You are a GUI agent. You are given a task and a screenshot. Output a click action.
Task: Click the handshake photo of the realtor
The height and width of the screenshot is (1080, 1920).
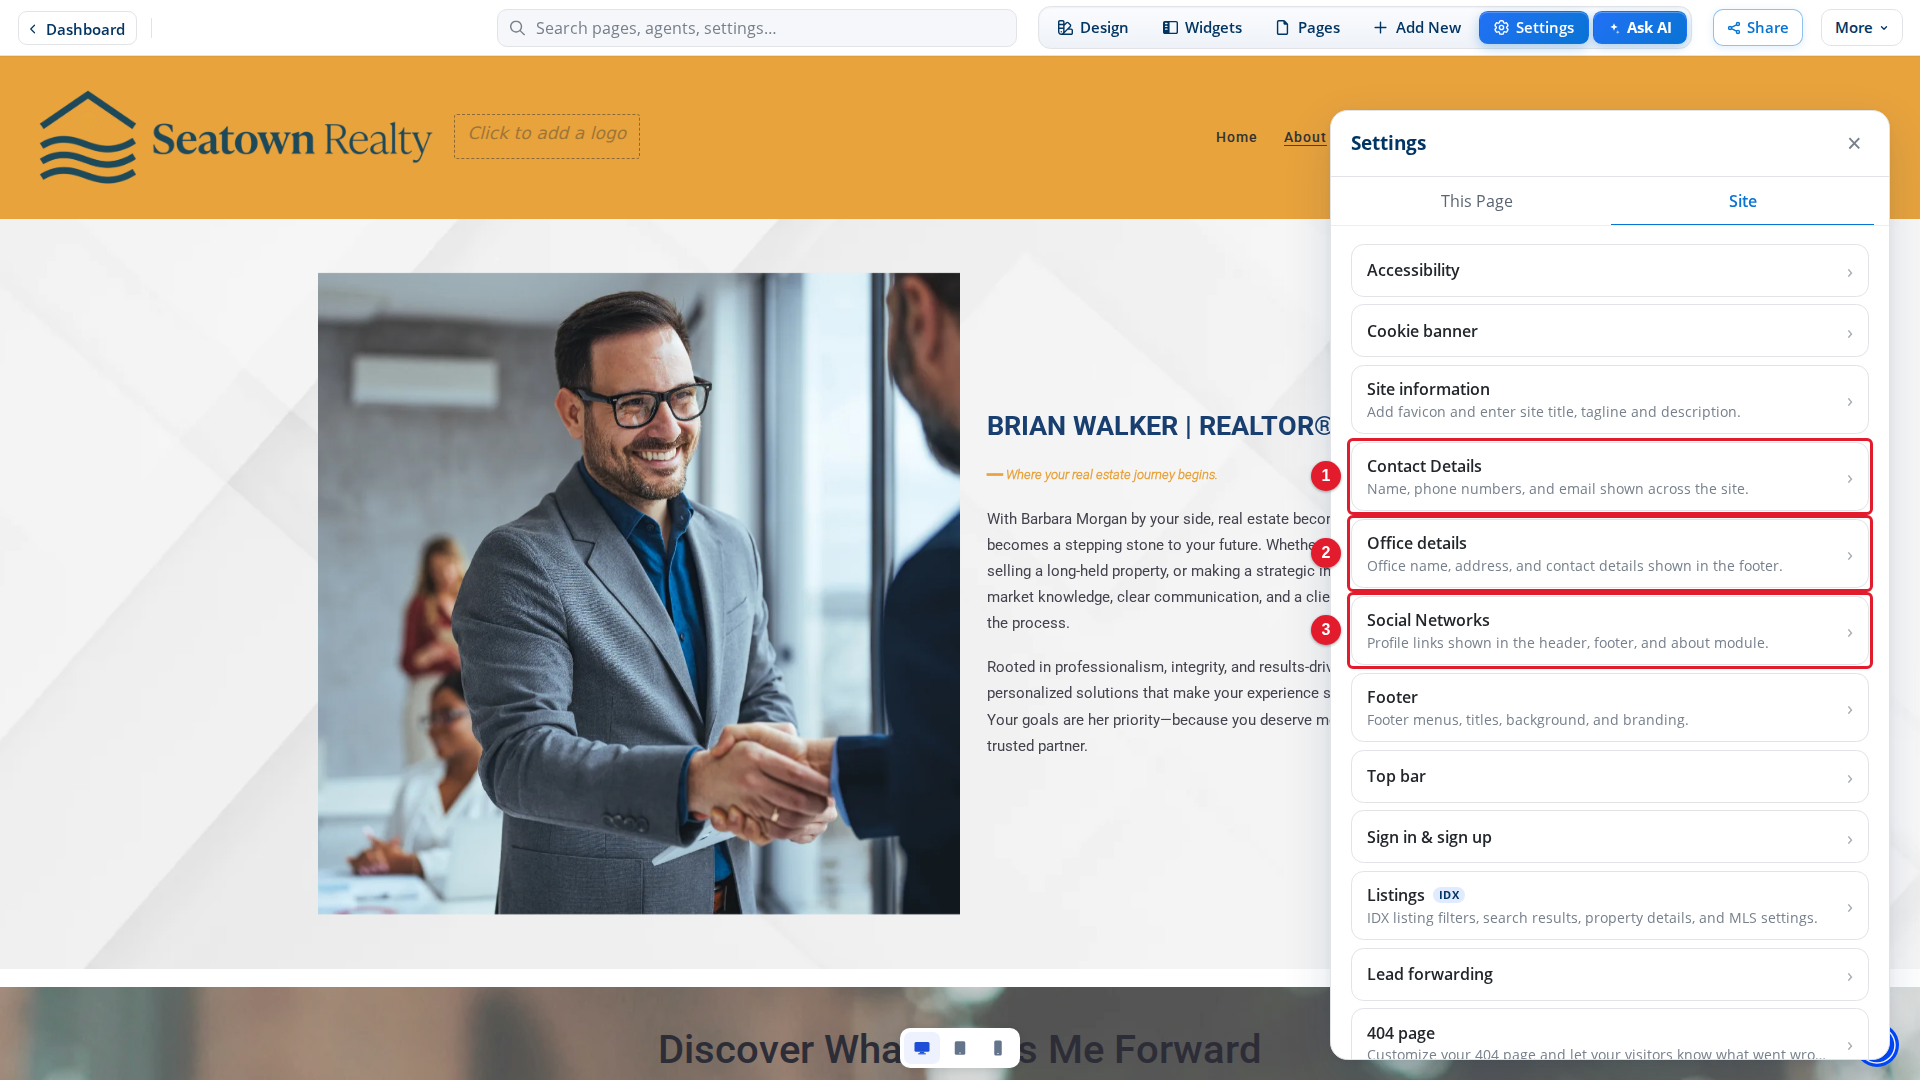tap(639, 594)
